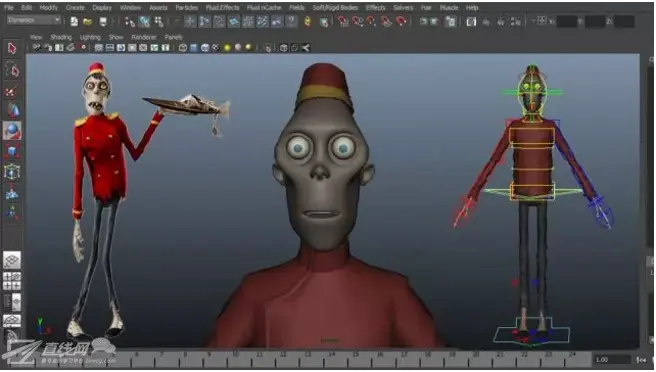
Task: Toggle snap to view planes magnet icon
Action: [386, 21]
